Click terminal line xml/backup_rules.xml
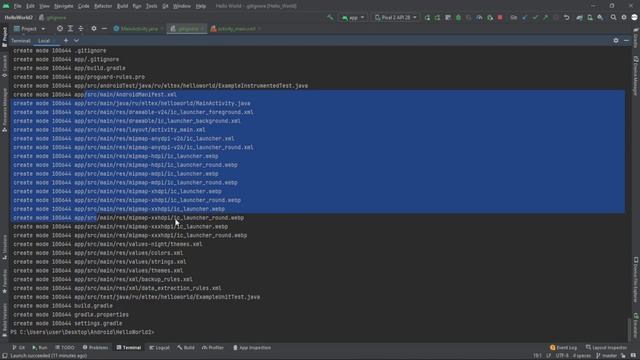The image size is (640, 360). pyautogui.click(x=103, y=280)
